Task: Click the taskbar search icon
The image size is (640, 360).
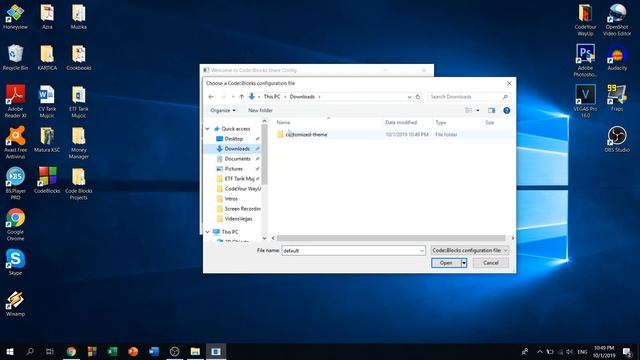Action: tap(30, 351)
